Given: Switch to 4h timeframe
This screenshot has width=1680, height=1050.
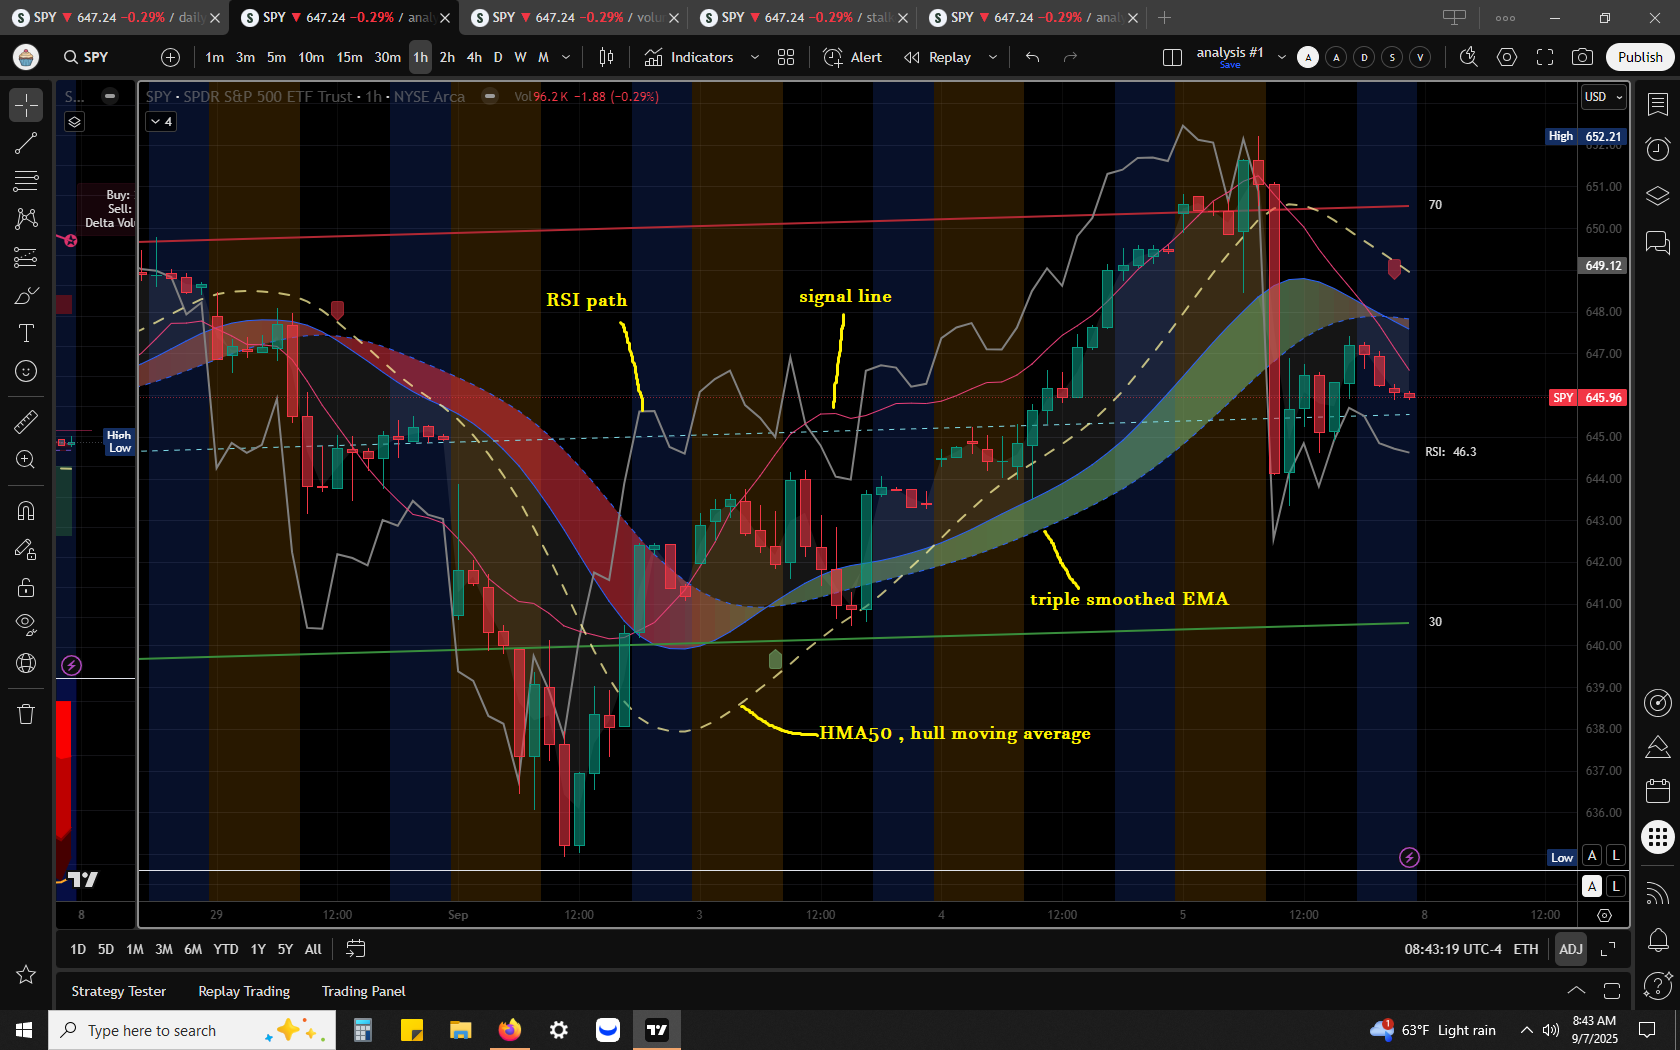Looking at the screenshot, I should [474, 57].
